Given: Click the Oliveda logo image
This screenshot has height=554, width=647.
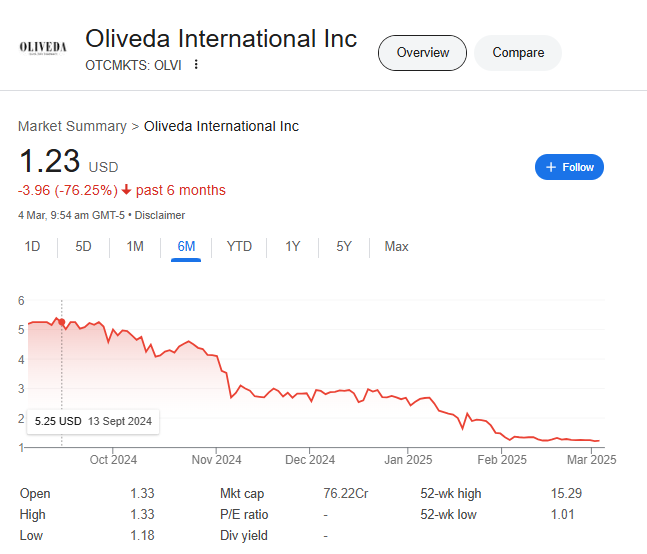Looking at the screenshot, I should point(43,48).
